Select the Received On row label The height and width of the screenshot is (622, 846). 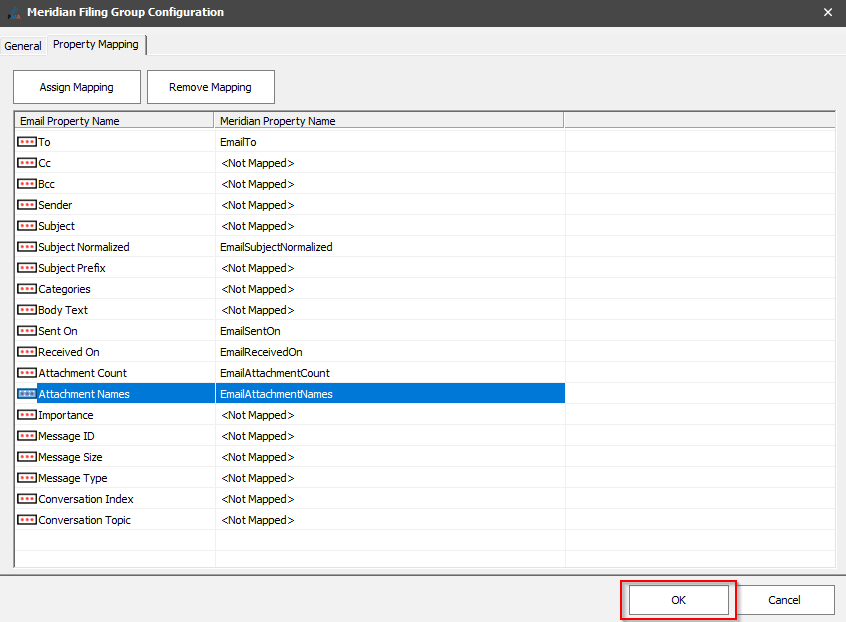click(x=69, y=352)
